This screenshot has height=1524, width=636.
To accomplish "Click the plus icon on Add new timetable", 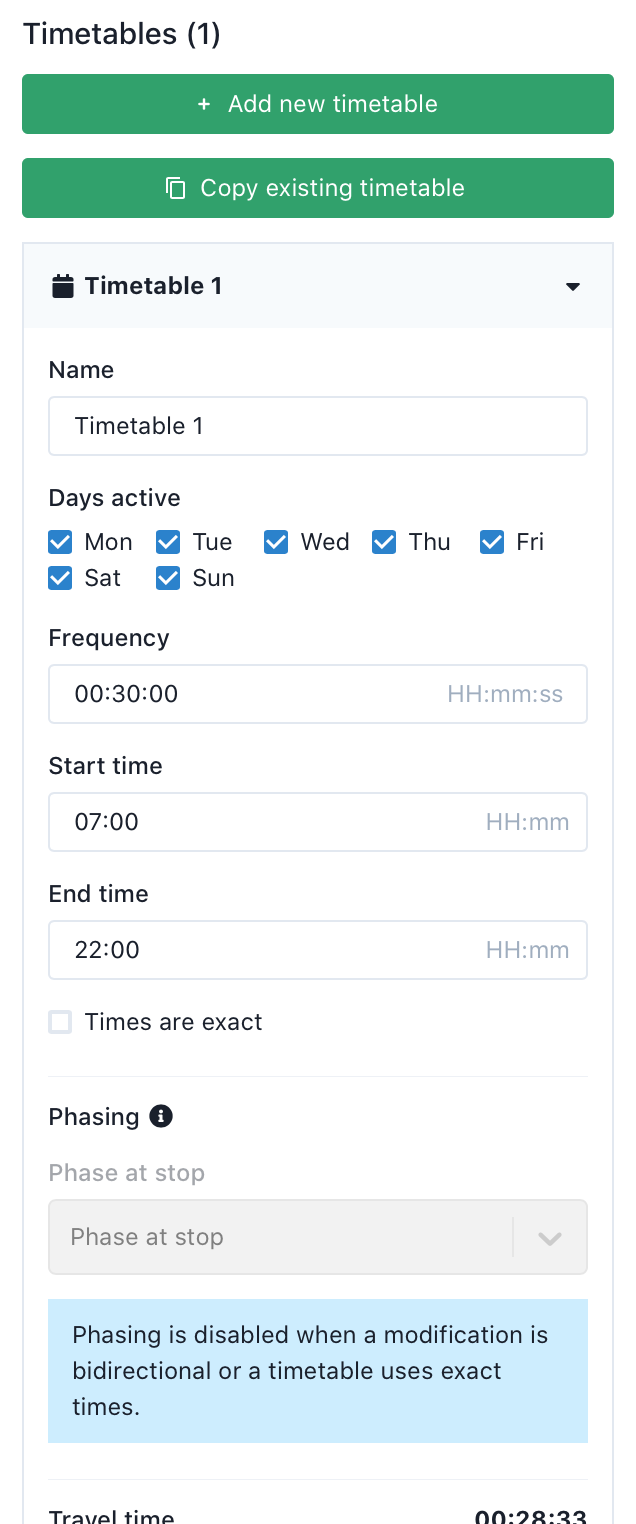I will (204, 104).
